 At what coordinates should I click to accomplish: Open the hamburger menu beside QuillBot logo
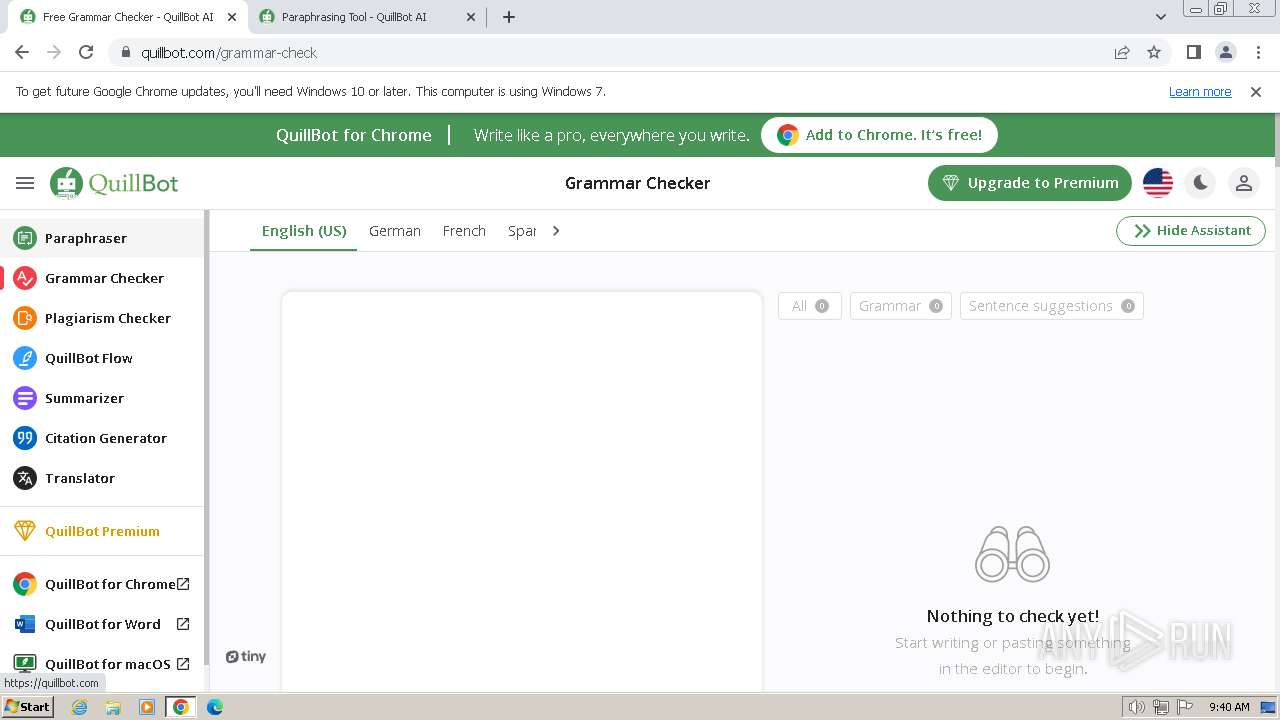pyautogui.click(x=25, y=183)
